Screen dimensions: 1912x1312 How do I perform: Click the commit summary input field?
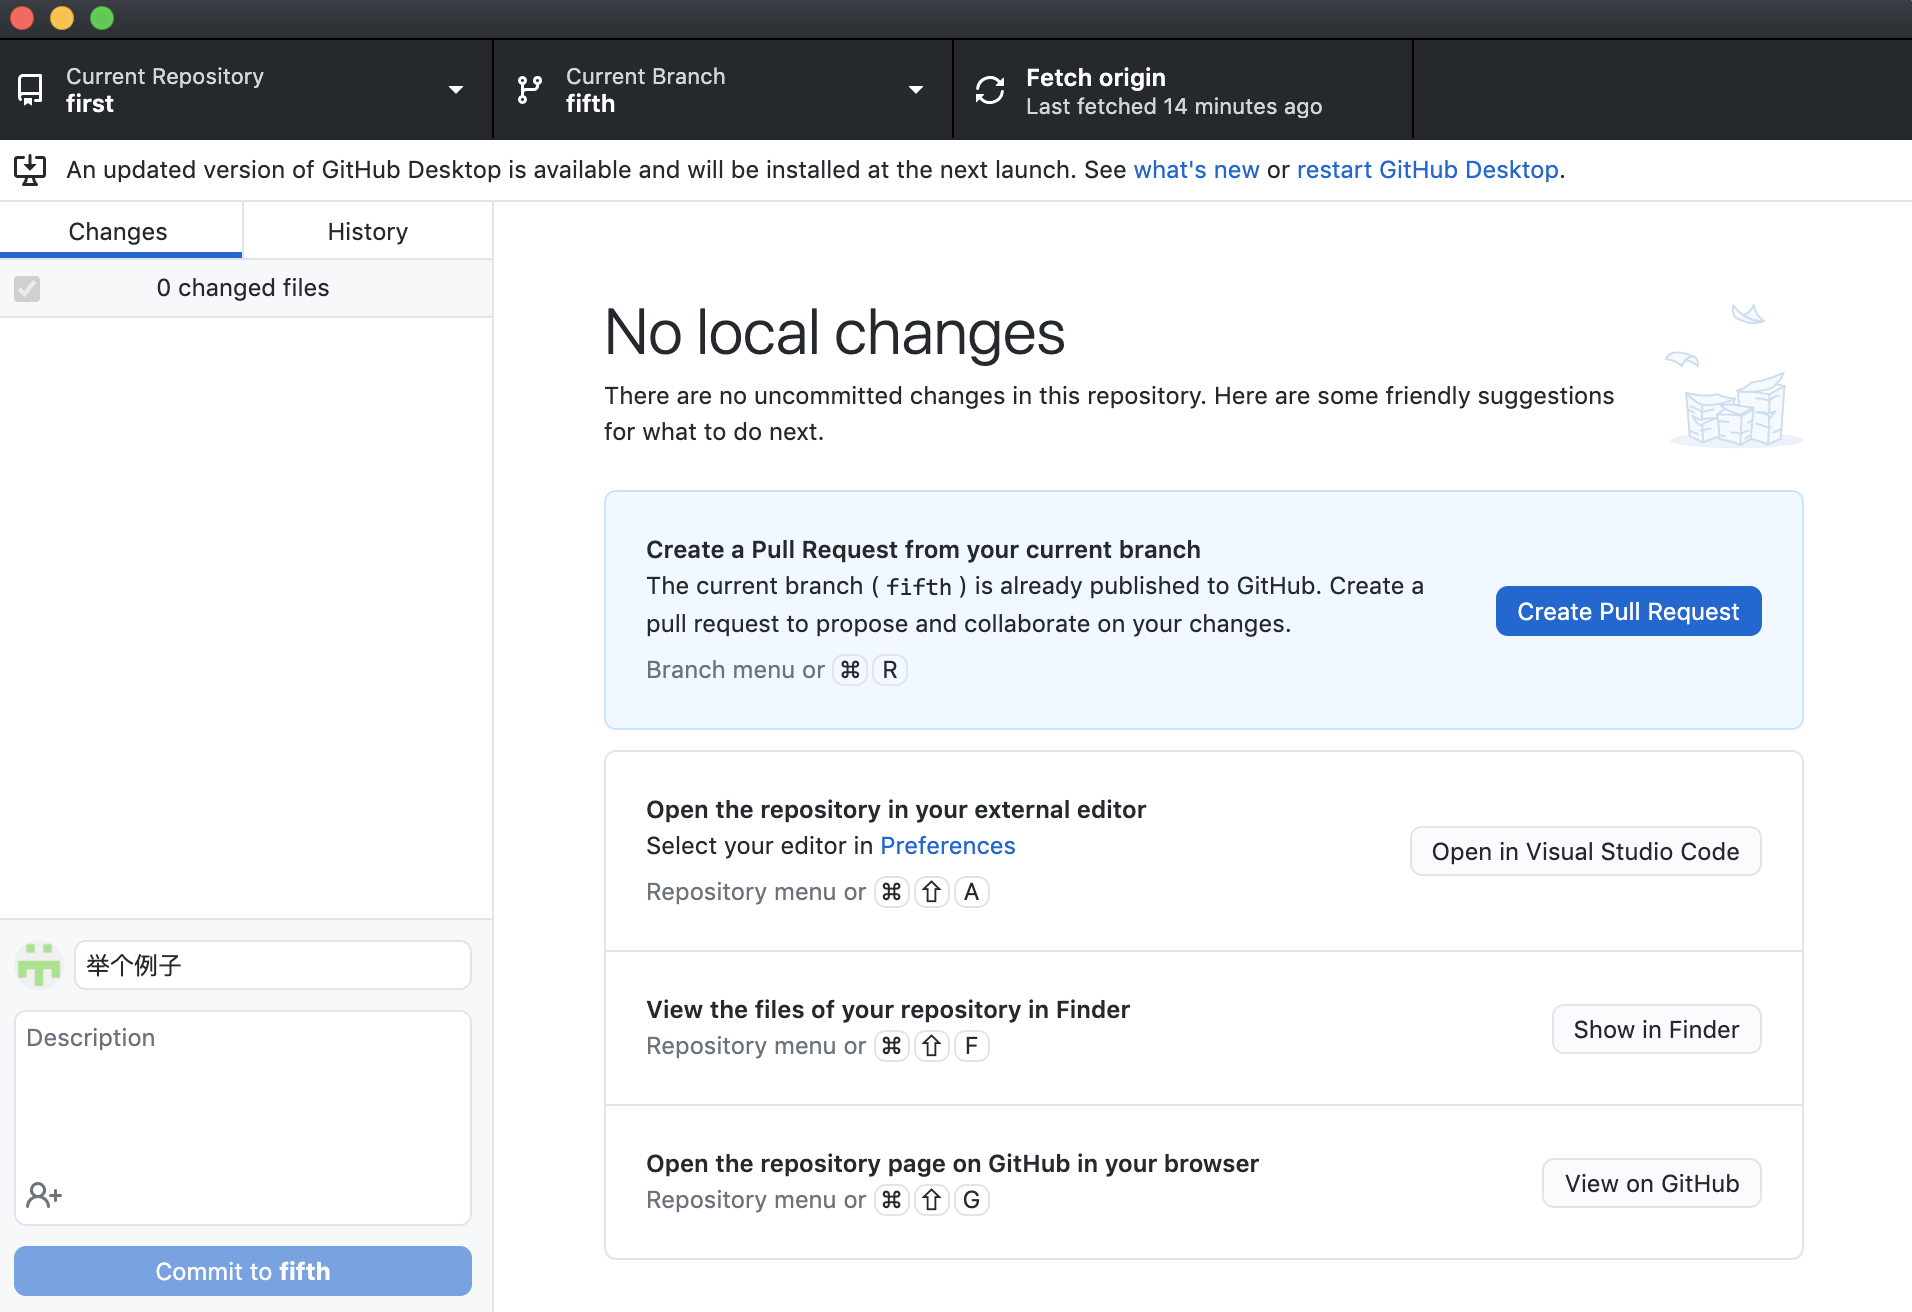[272, 966]
